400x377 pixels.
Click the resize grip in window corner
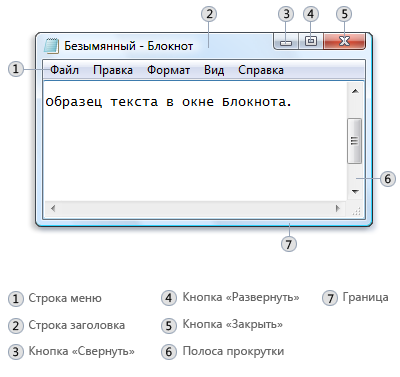356,211
